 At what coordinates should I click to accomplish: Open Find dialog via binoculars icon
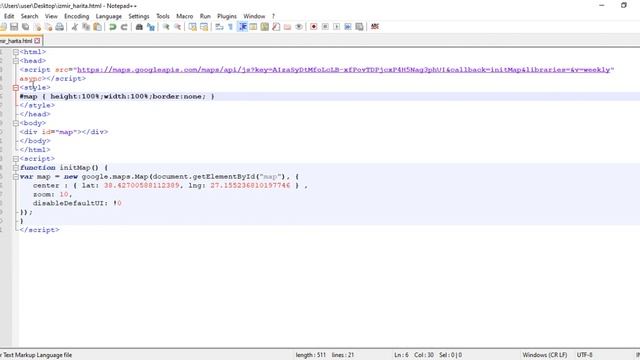[x=139, y=27]
